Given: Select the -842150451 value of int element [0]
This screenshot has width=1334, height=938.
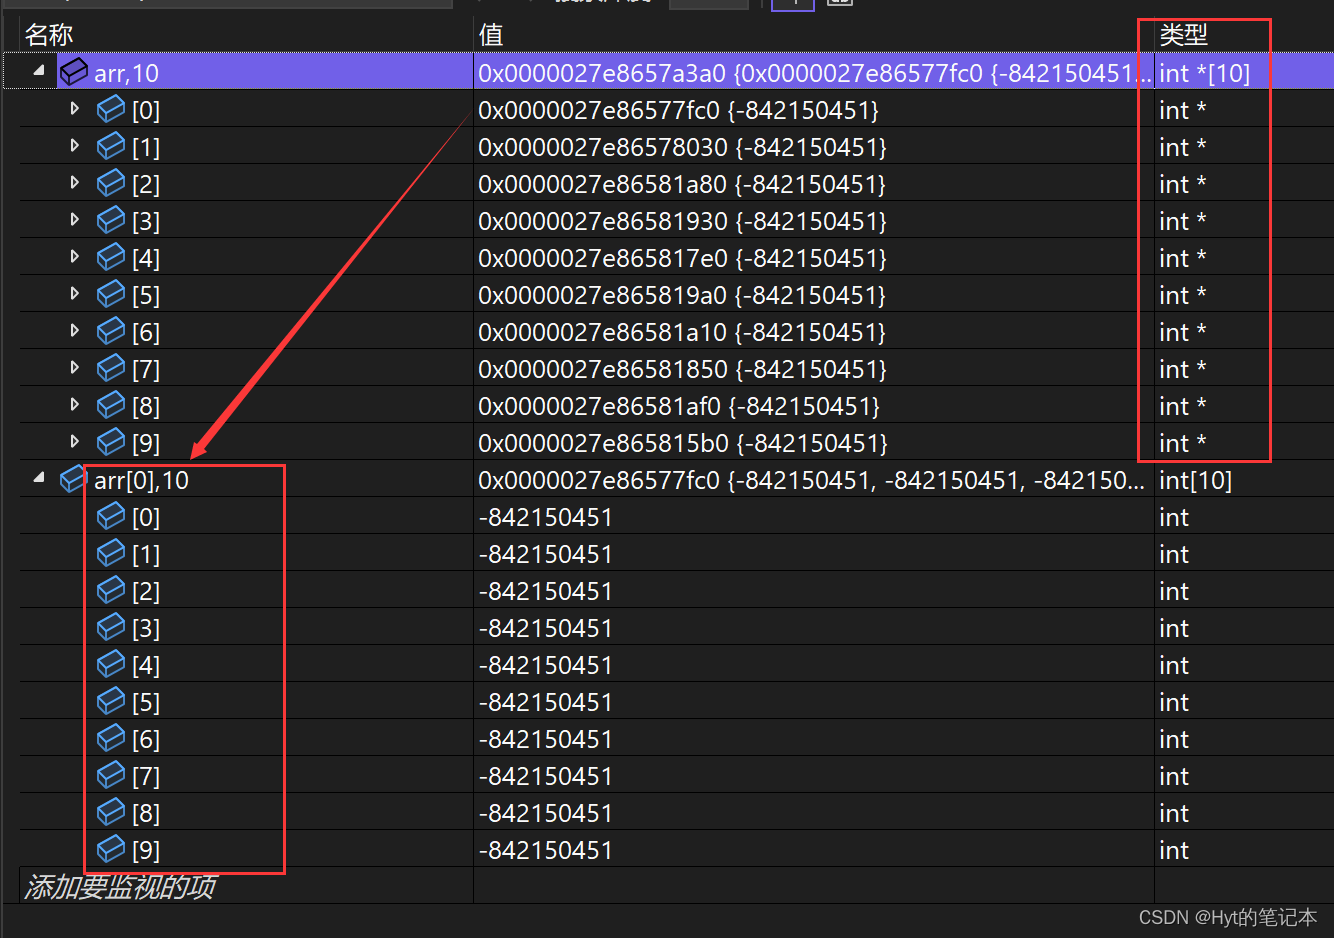Looking at the screenshot, I should (x=545, y=517).
